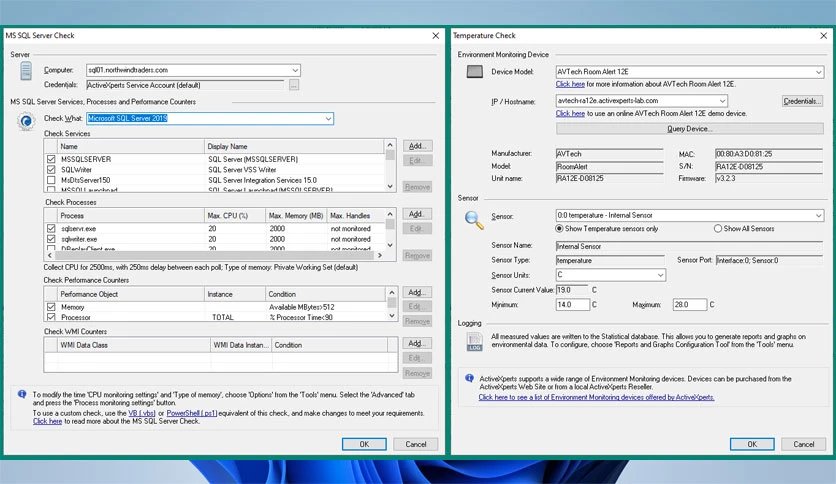Click OK in MS SQL Server Check dialog
This screenshot has width=836, height=484.
[x=364, y=444]
